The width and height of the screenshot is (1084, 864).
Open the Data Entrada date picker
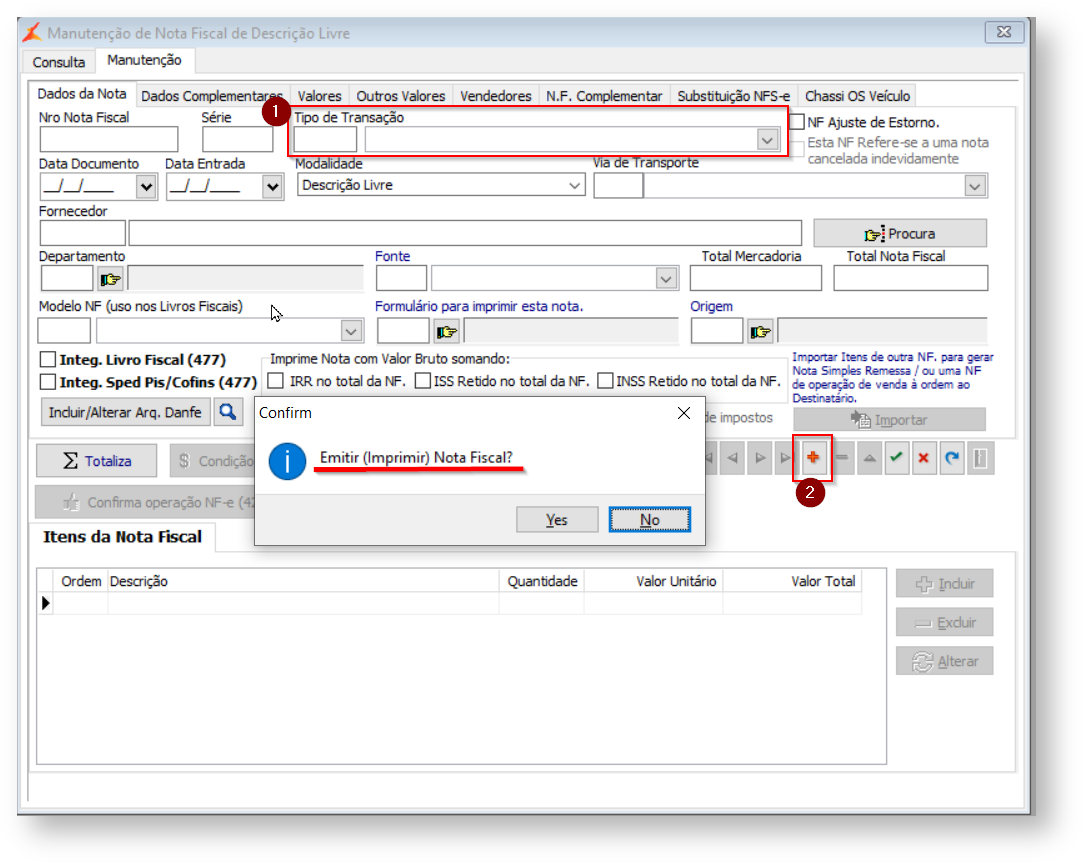[x=272, y=187]
